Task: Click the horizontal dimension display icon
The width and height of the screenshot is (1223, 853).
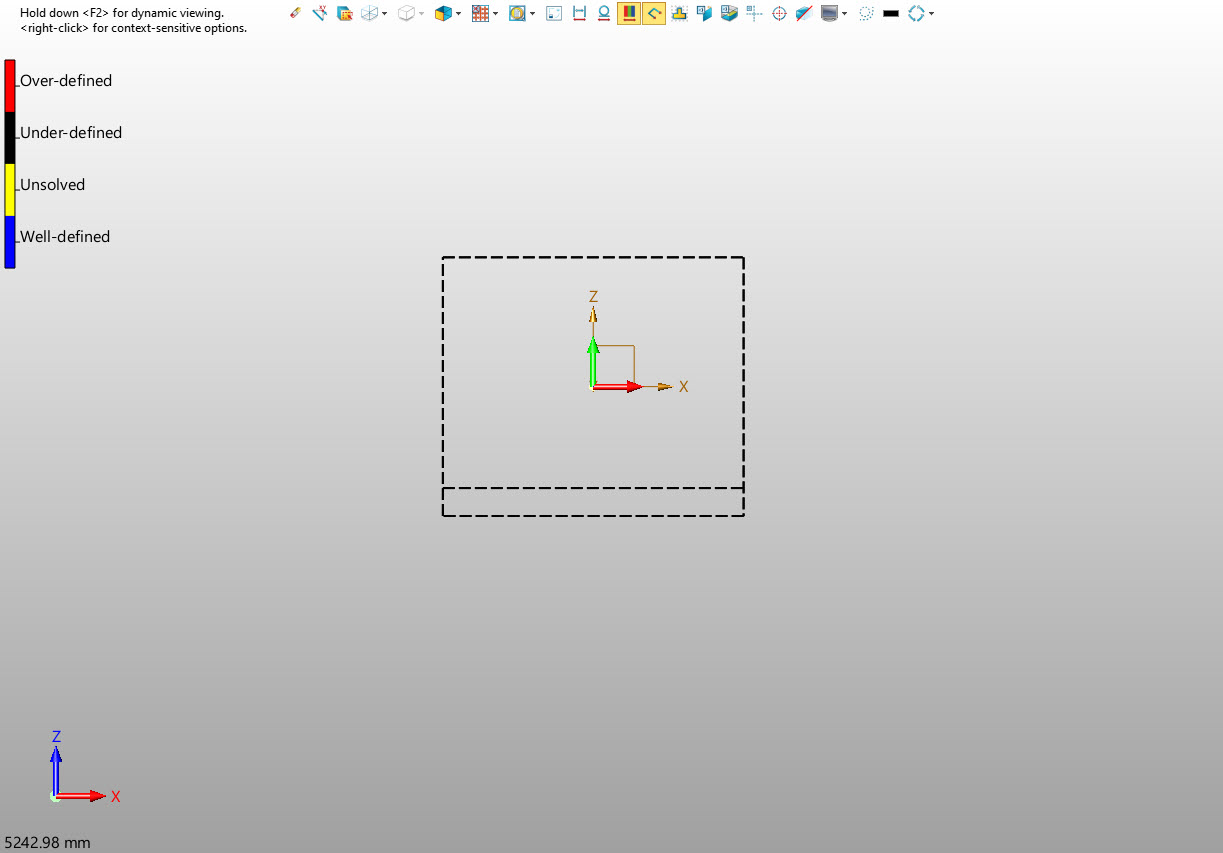Action: [579, 13]
